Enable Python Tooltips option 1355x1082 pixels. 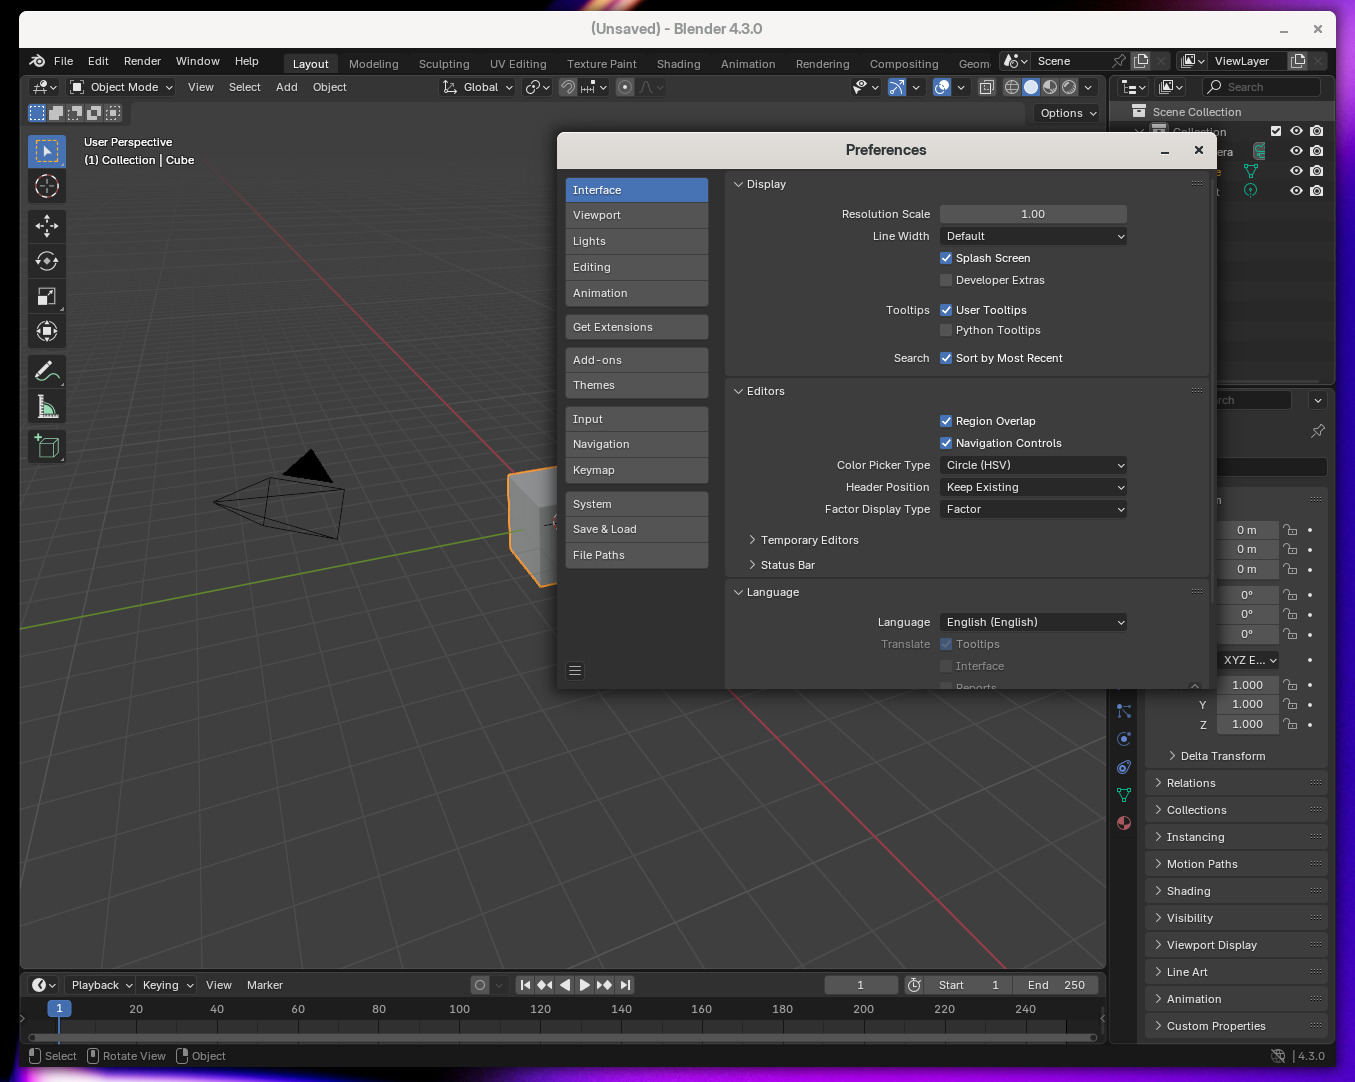[946, 330]
